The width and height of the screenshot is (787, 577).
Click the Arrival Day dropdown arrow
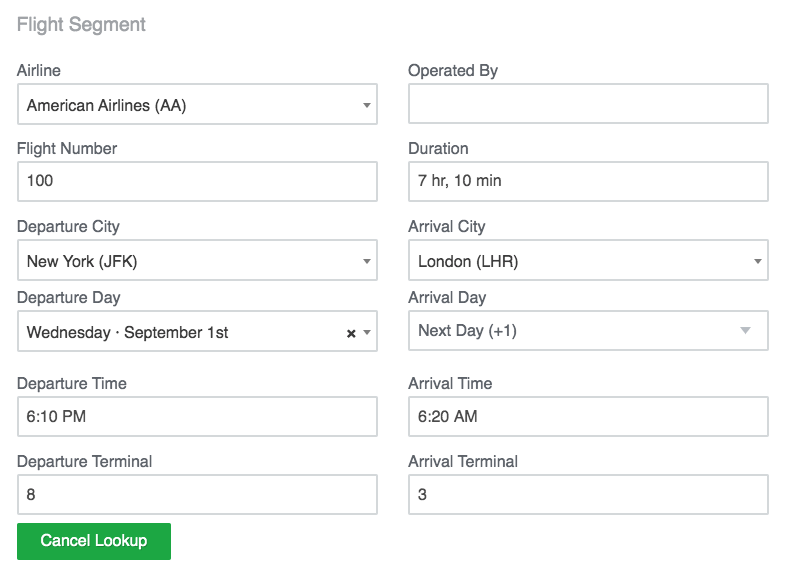[x=744, y=331]
